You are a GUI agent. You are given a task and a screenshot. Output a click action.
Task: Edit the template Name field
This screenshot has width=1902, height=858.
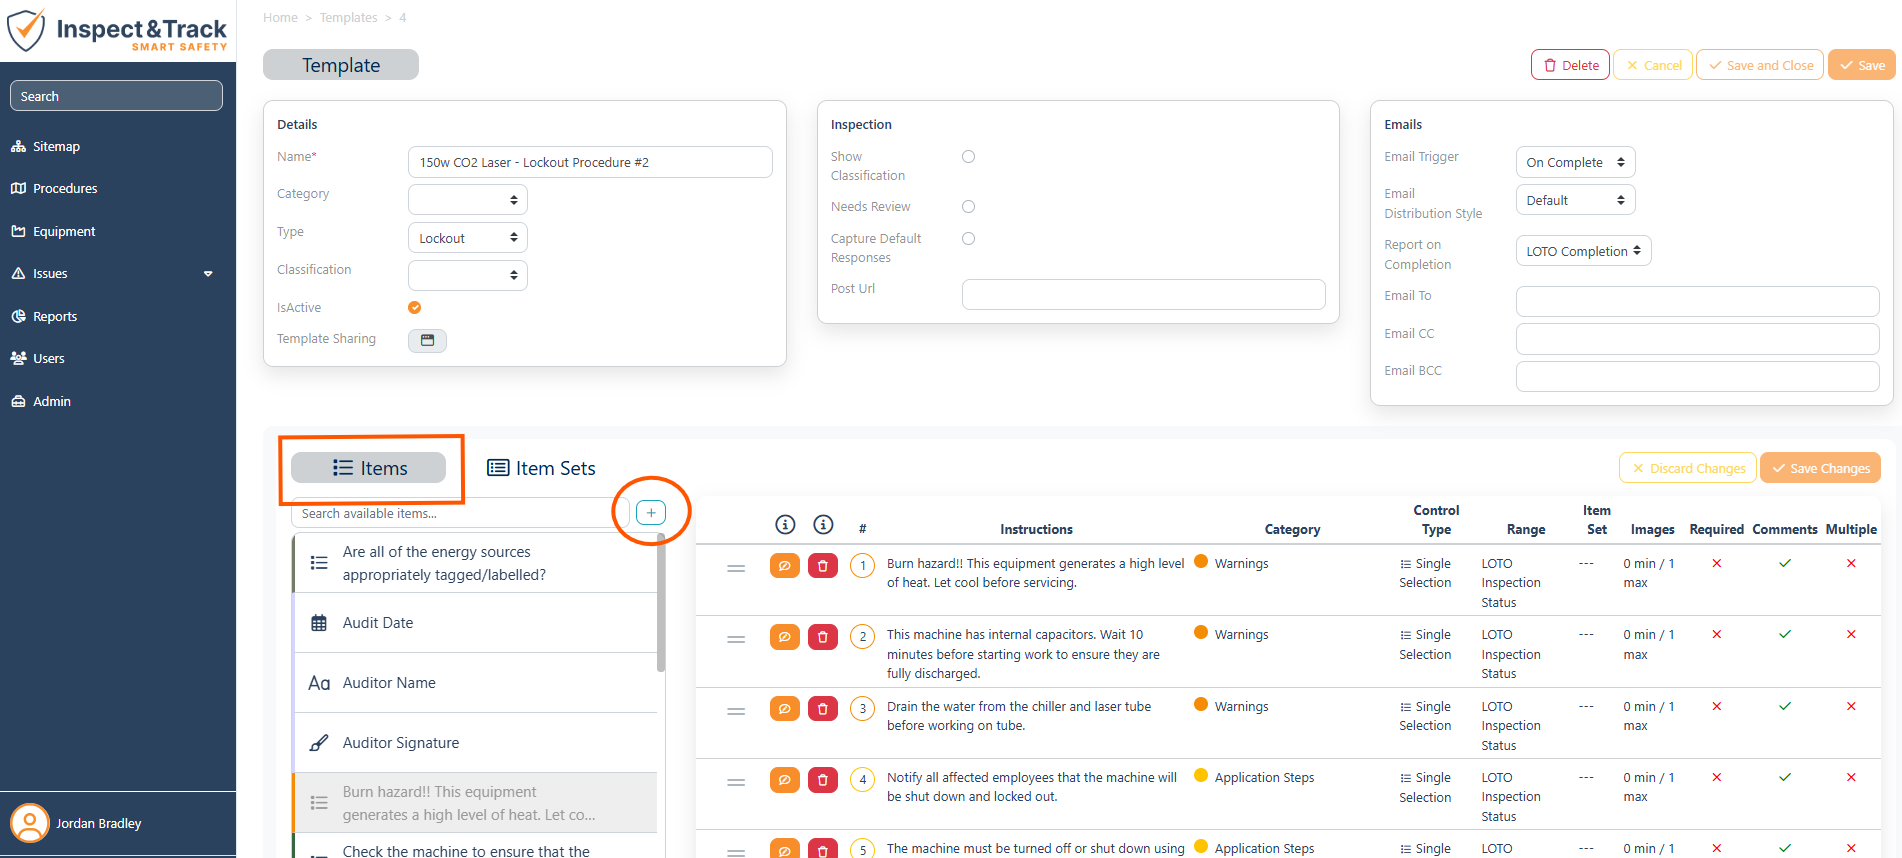590,162
